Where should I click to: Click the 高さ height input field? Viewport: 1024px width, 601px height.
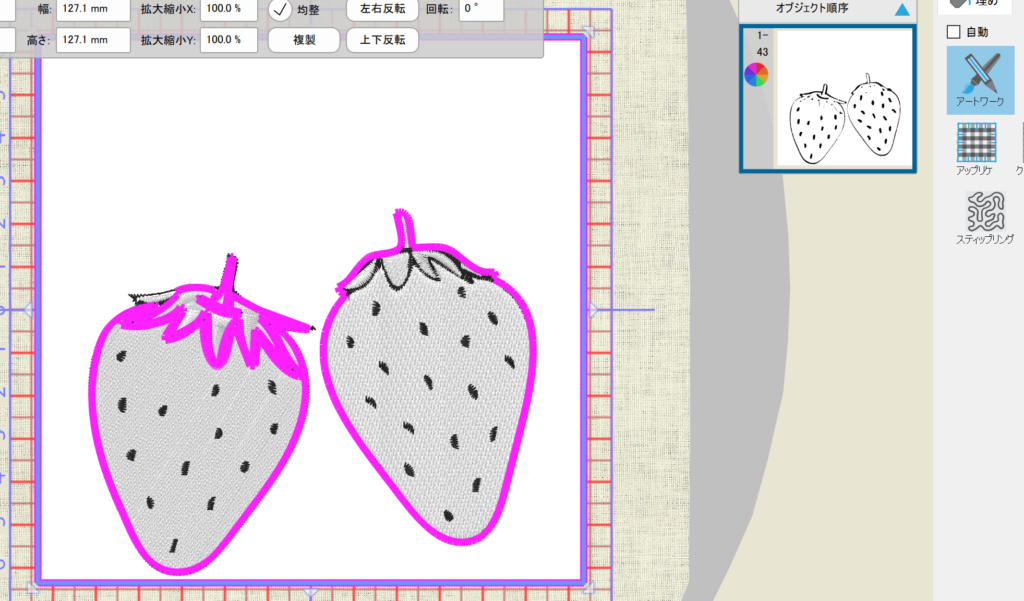click(93, 41)
